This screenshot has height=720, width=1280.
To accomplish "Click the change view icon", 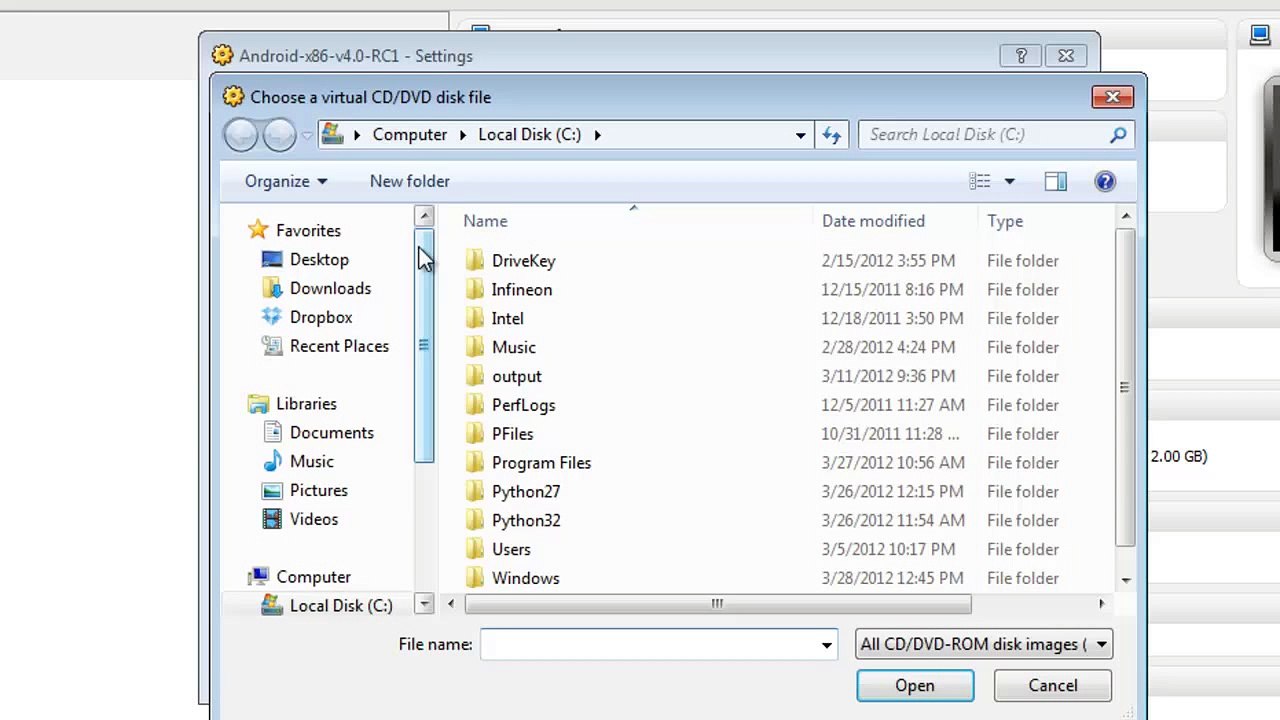I will pyautogui.click(x=980, y=181).
